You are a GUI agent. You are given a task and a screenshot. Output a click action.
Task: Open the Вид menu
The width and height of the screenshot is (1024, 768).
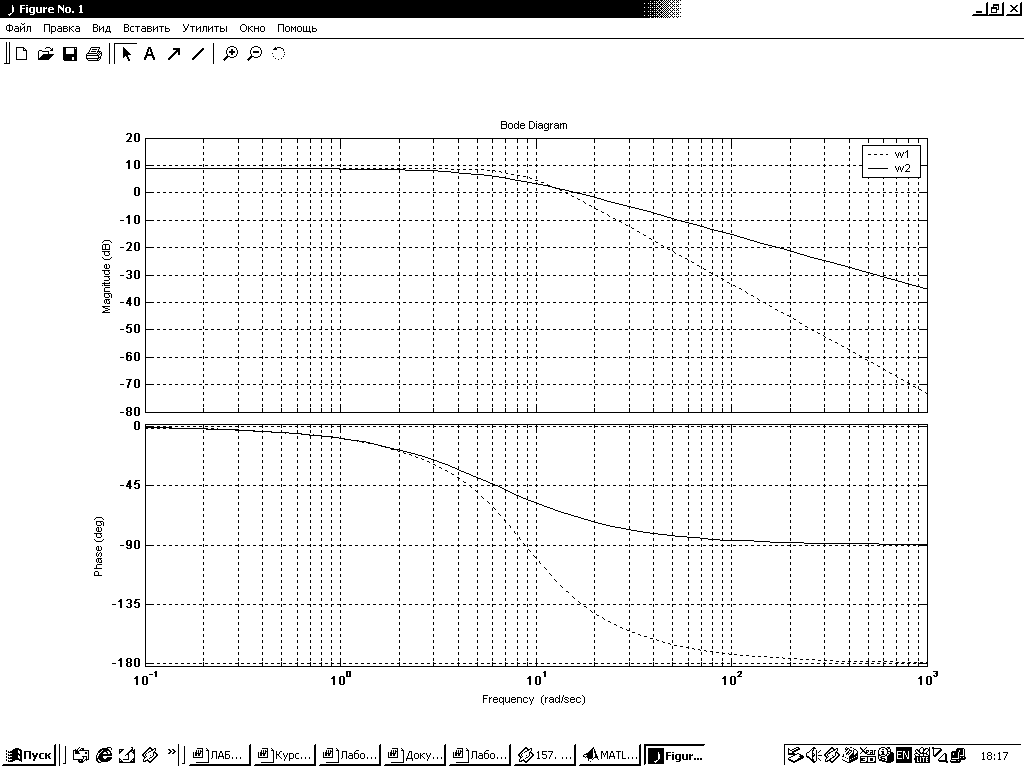101,28
